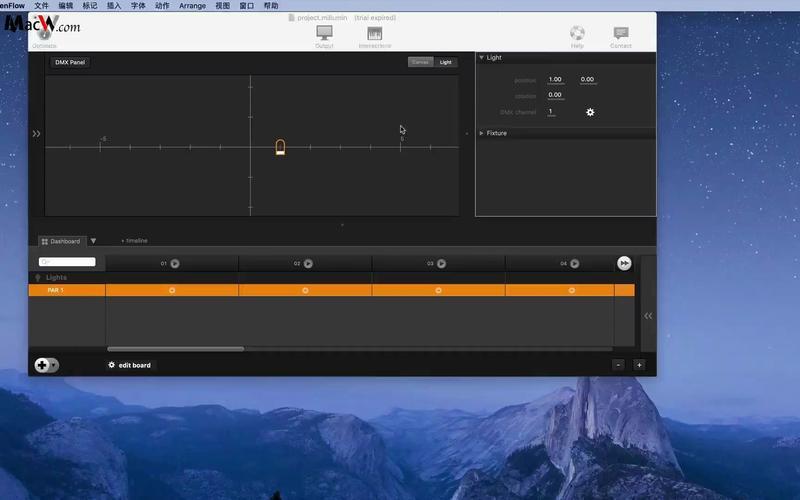Viewport: 800px width, 500px height.
Task: Open edit board settings
Action: 130,365
